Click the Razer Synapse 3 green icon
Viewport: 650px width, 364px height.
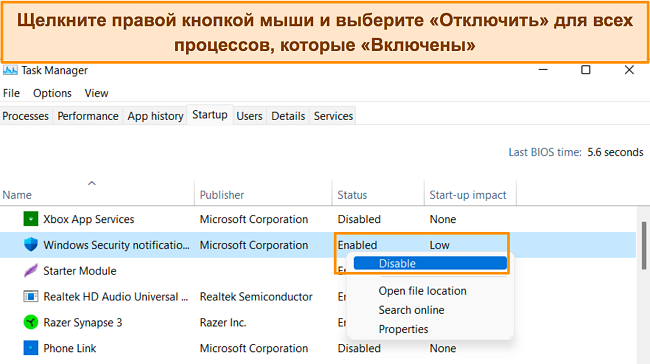pos(31,322)
